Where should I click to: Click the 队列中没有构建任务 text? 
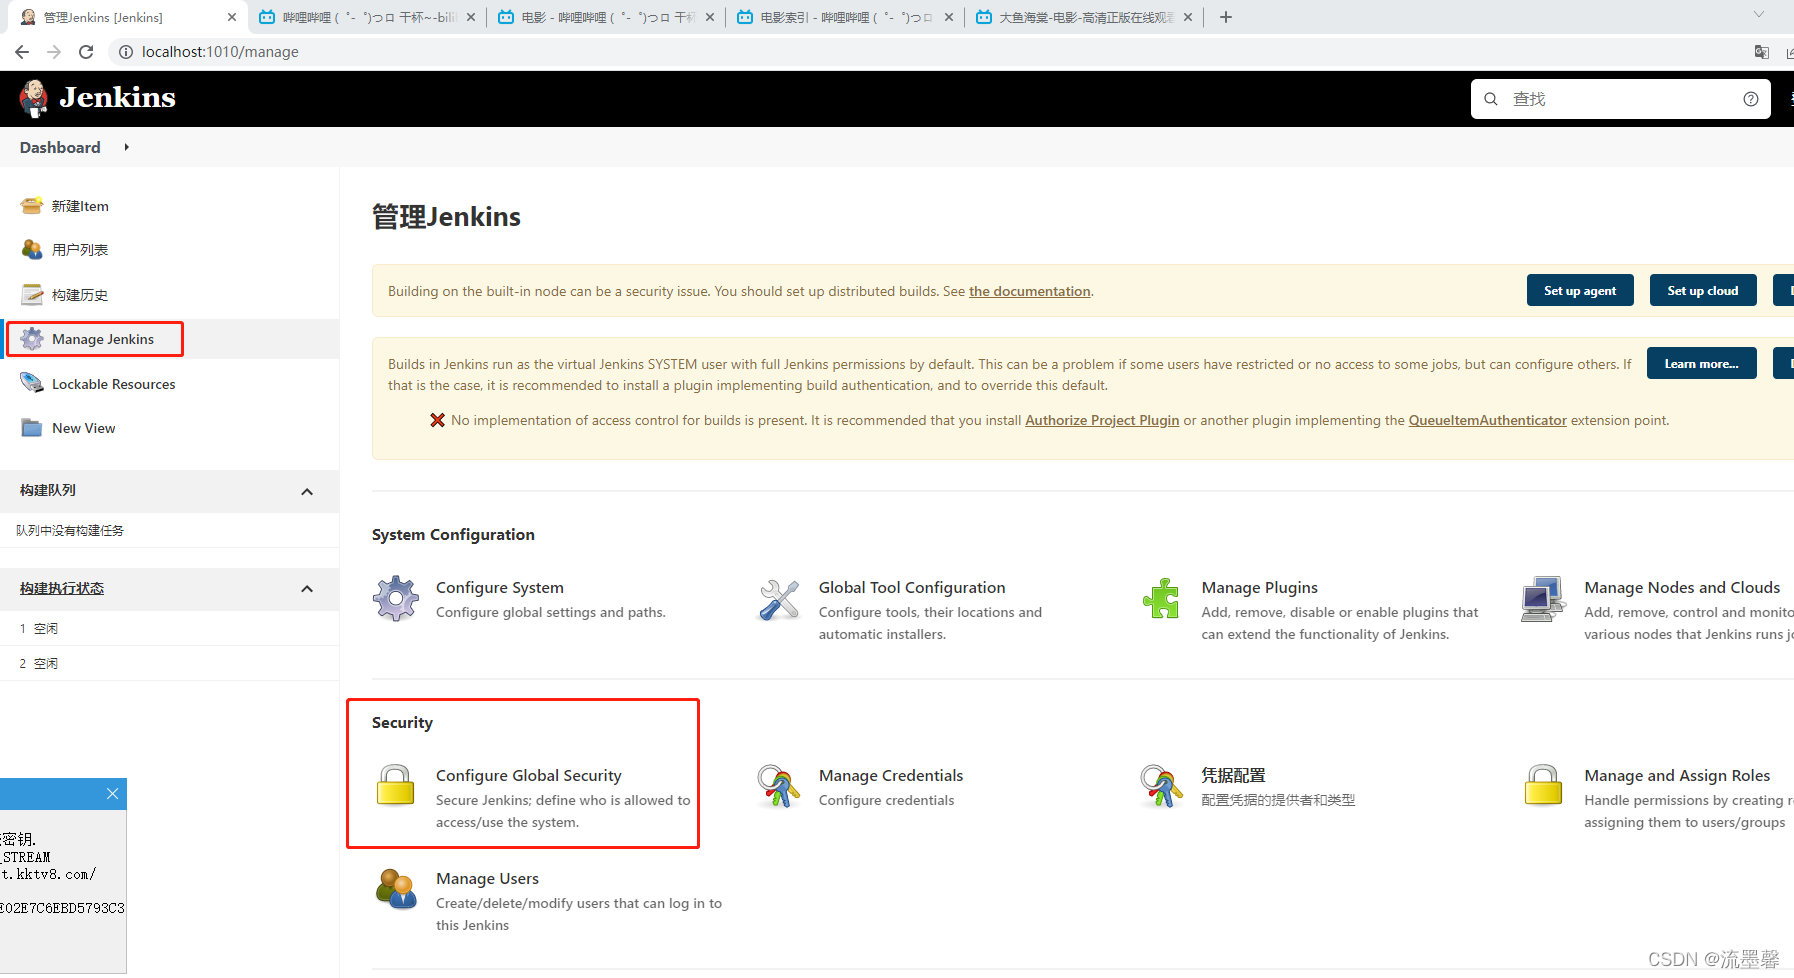pyautogui.click(x=70, y=530)
